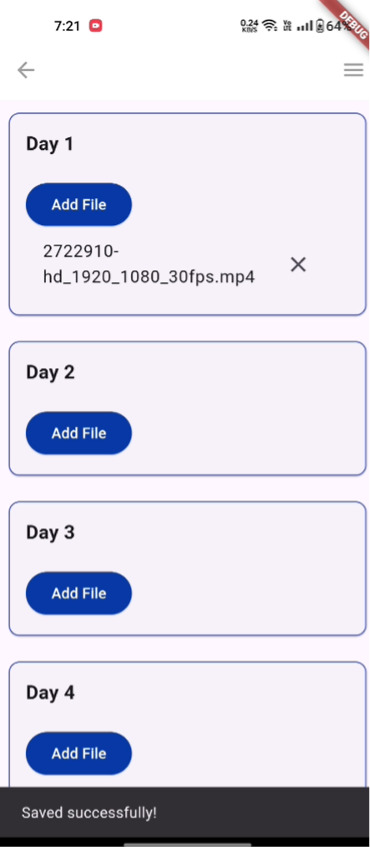Tap the DEBUG corner banner
Image resolution: width=370 pixels, height=847 pixels.
(351, 19)
